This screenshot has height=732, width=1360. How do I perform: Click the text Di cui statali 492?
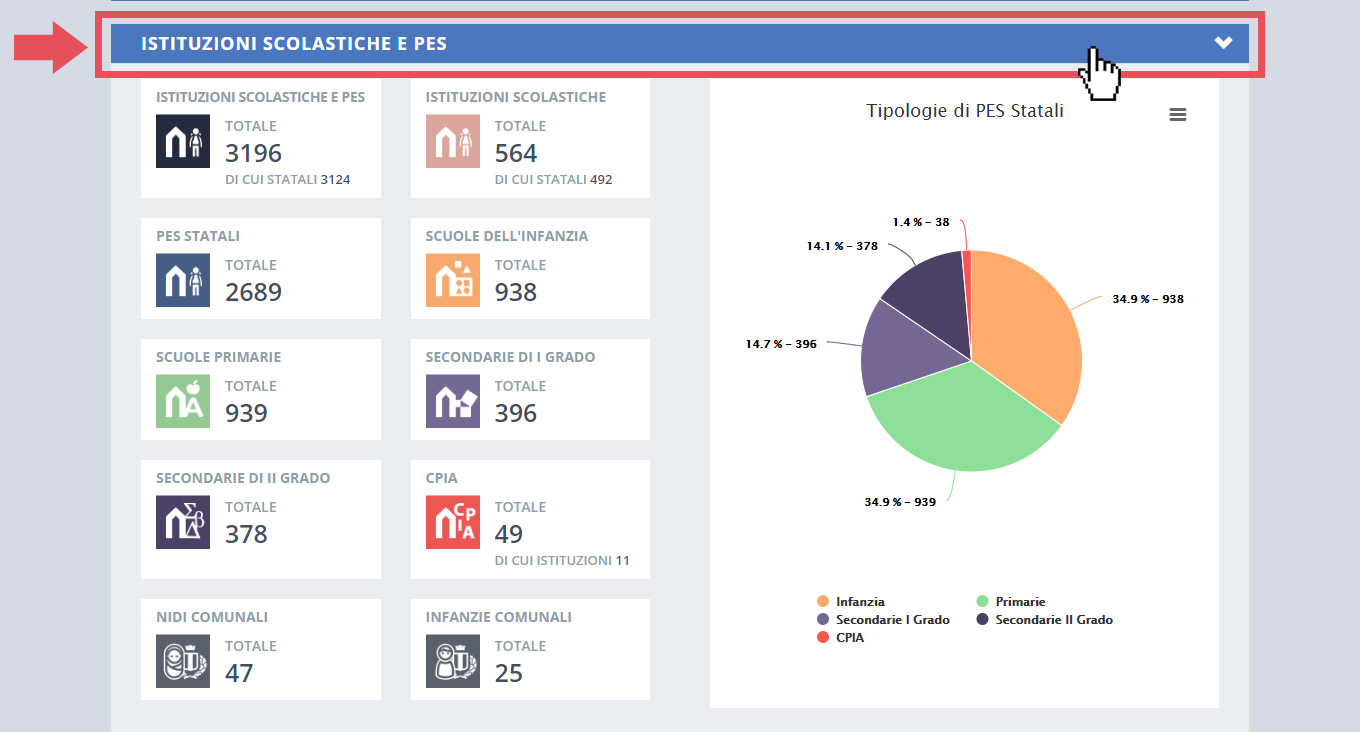553,180
